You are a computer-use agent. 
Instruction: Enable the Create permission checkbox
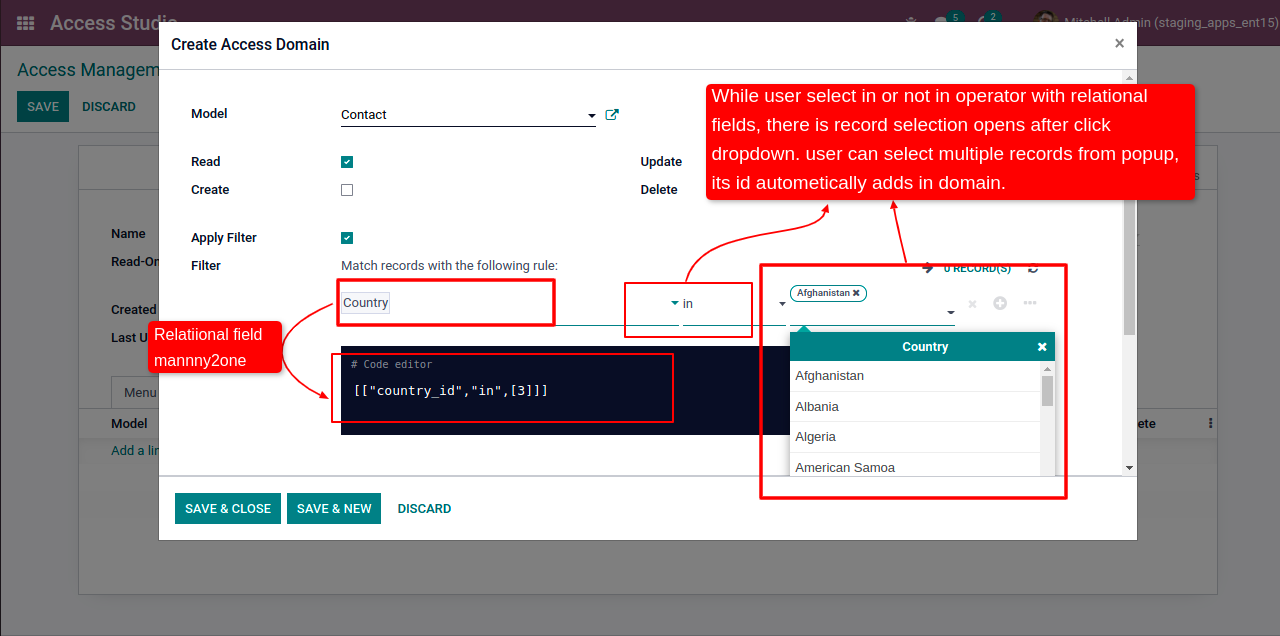[347, 190]
